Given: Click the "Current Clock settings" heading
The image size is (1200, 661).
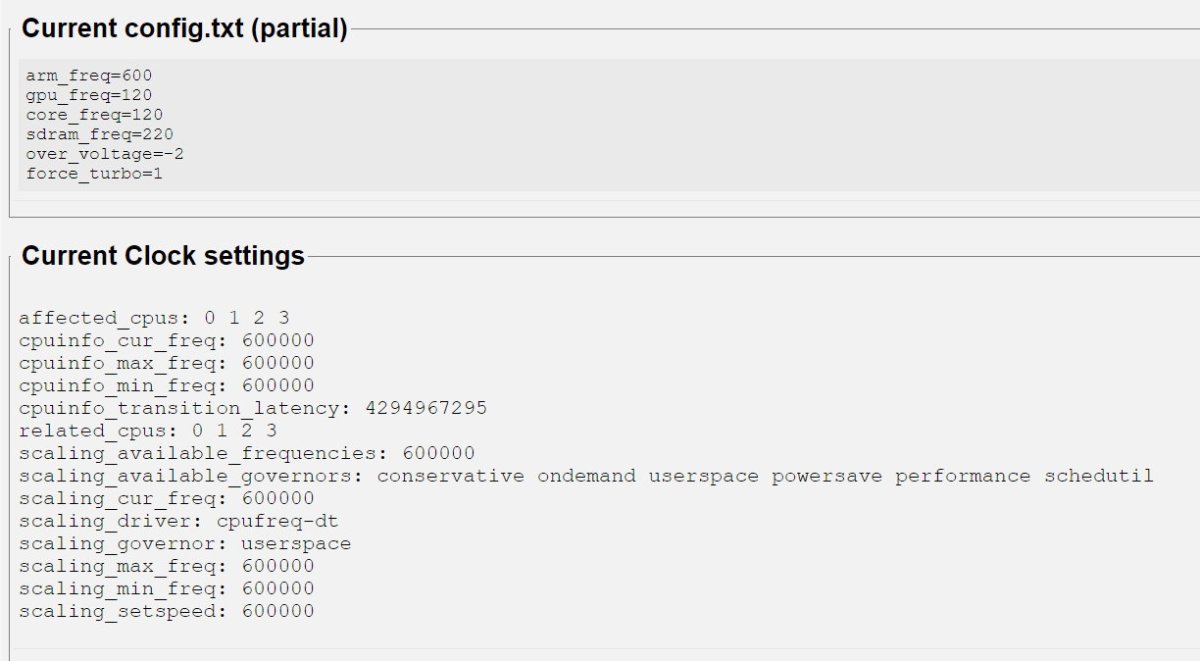Looking at the screenshot, I should point(163,256).
